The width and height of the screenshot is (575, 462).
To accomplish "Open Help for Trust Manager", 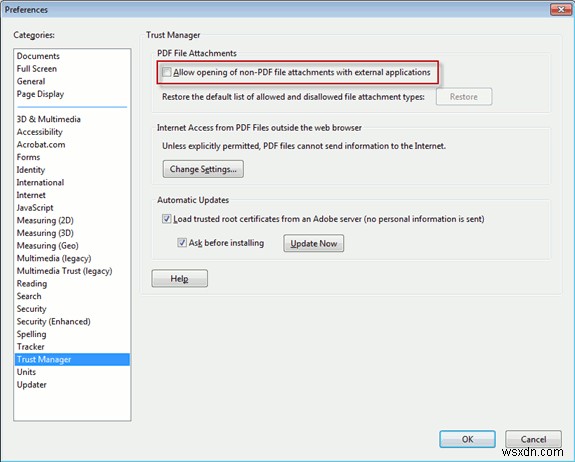I will pyautogui.click(x=180, y=279).
